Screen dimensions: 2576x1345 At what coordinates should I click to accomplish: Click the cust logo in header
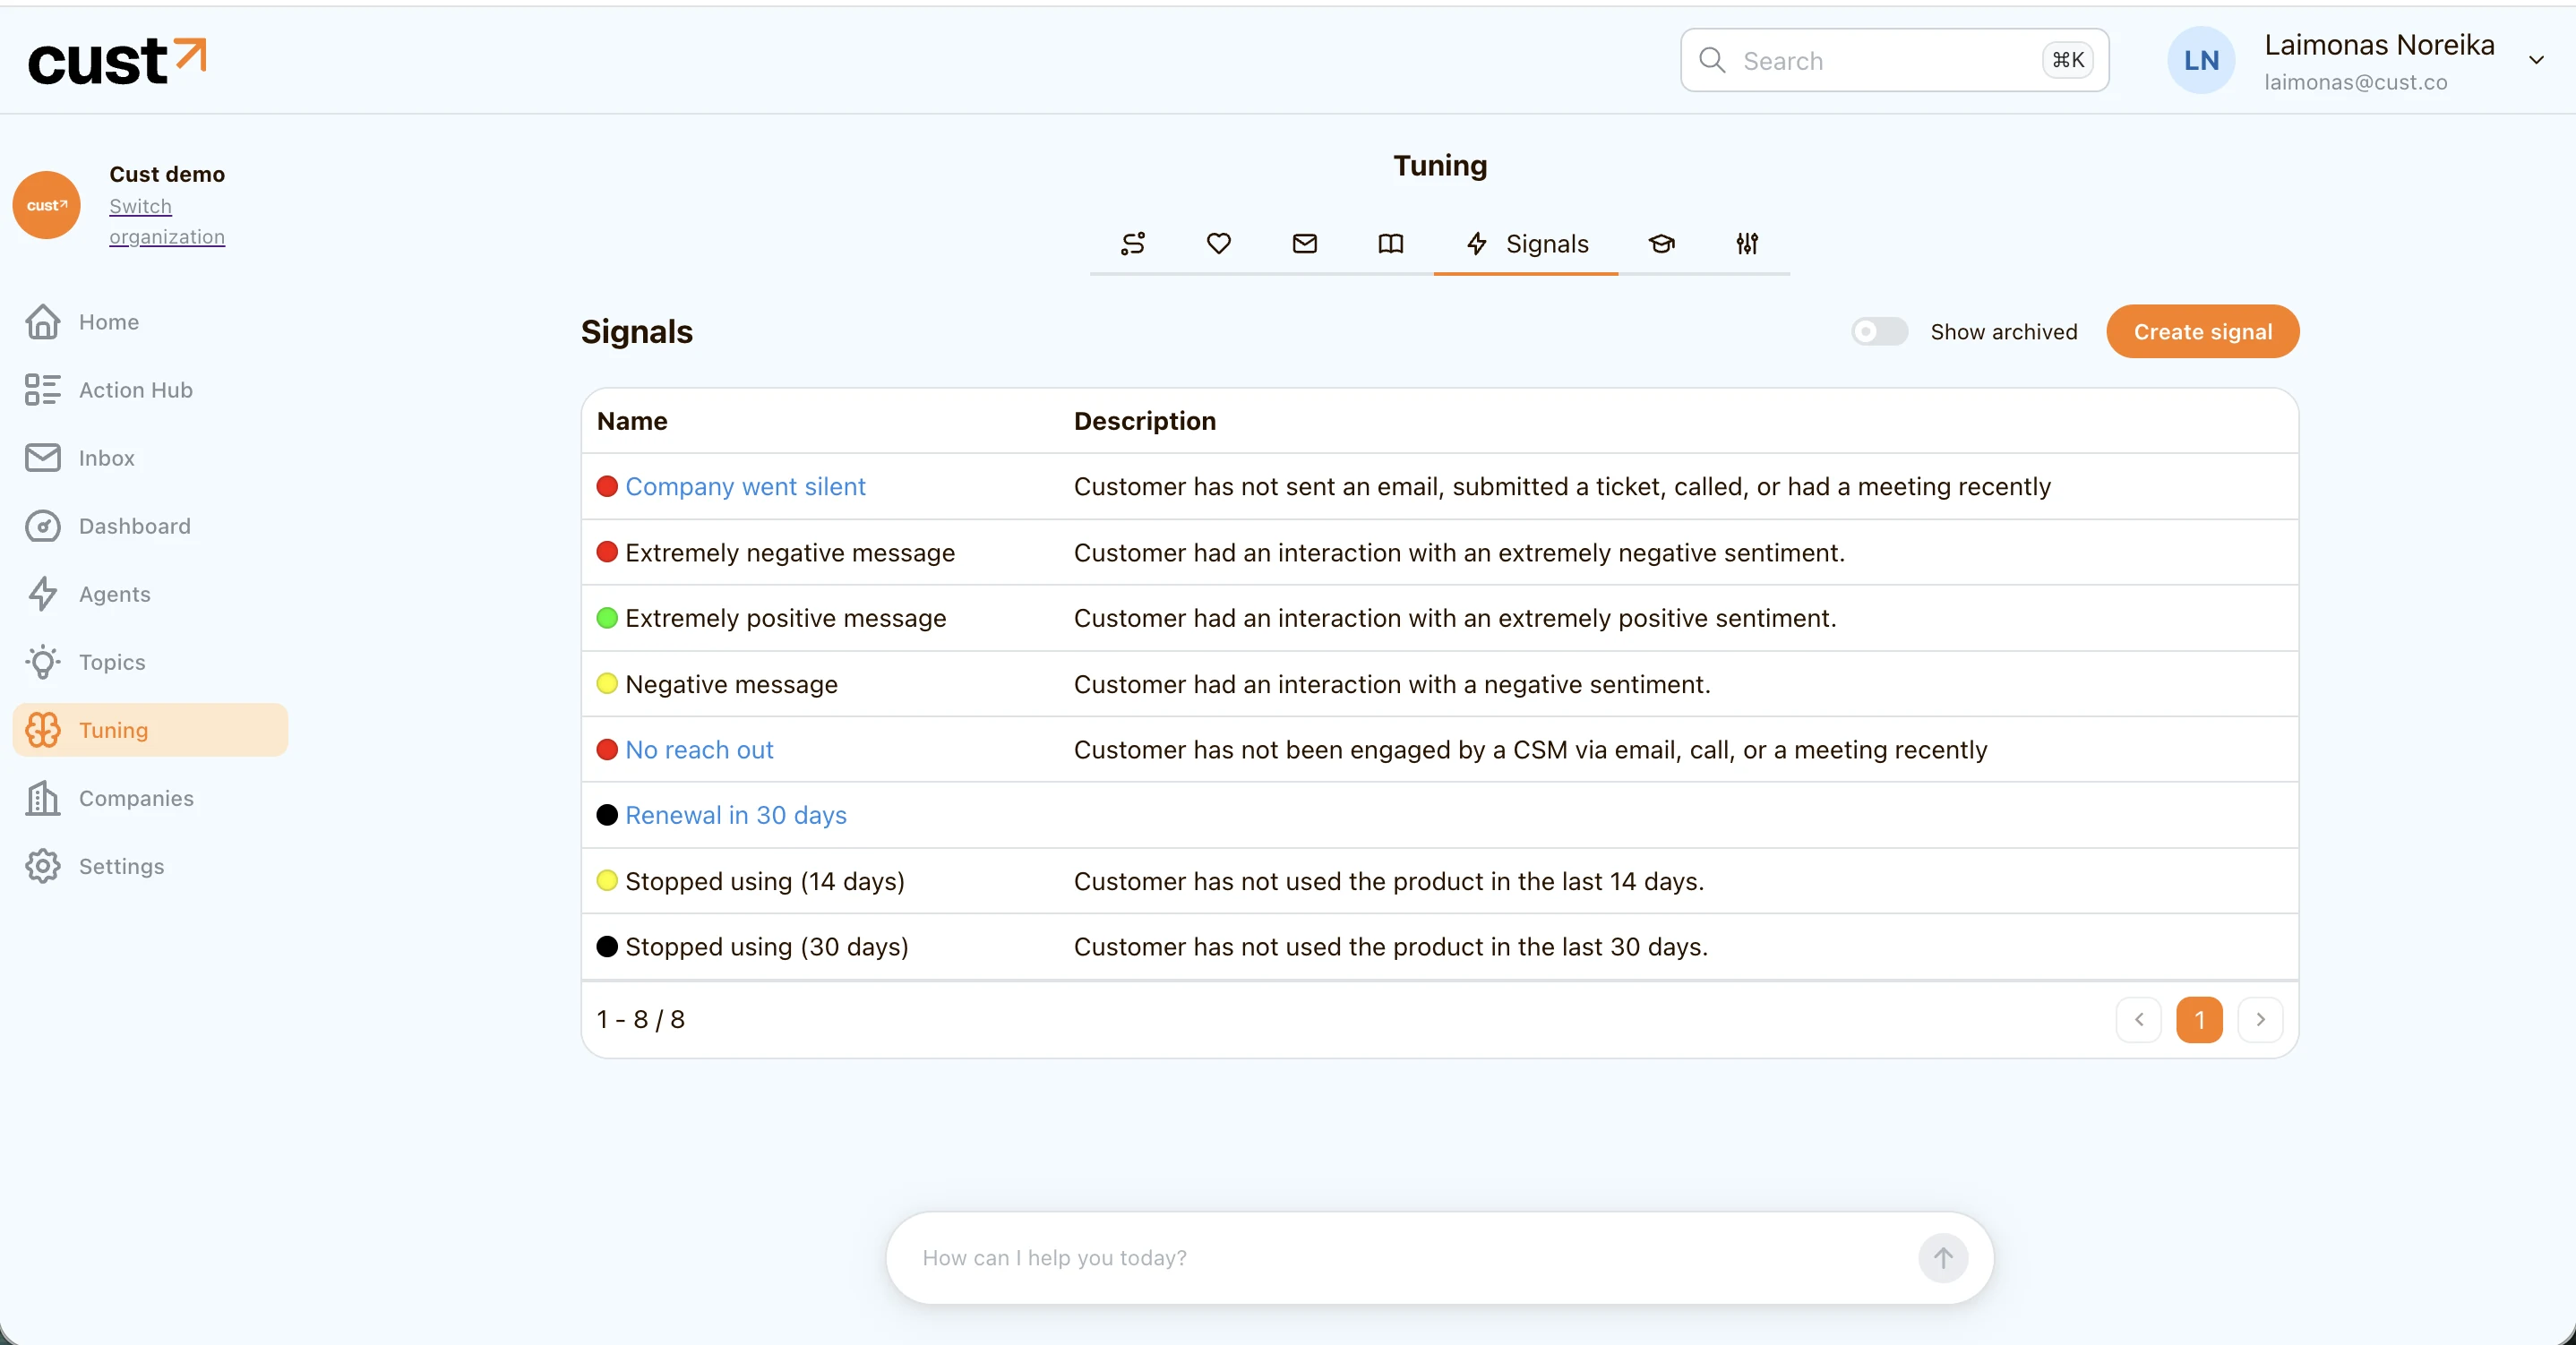(117, 61)
